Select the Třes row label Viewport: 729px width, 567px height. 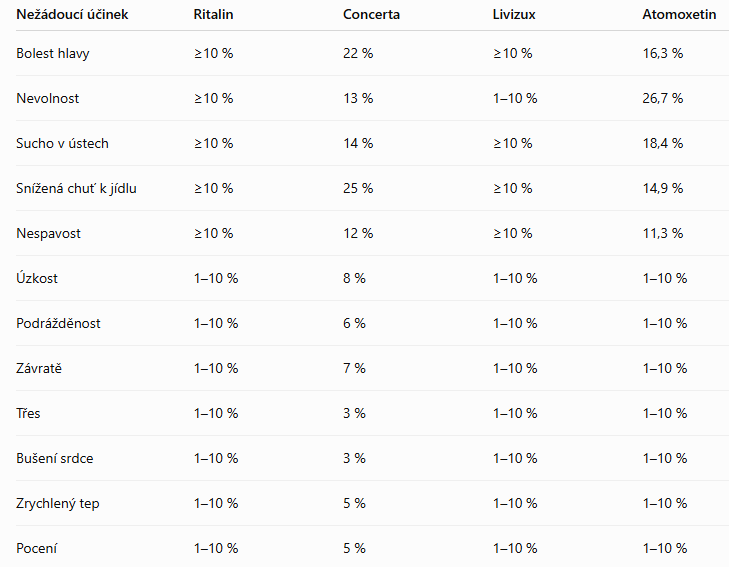pos(28,413)
